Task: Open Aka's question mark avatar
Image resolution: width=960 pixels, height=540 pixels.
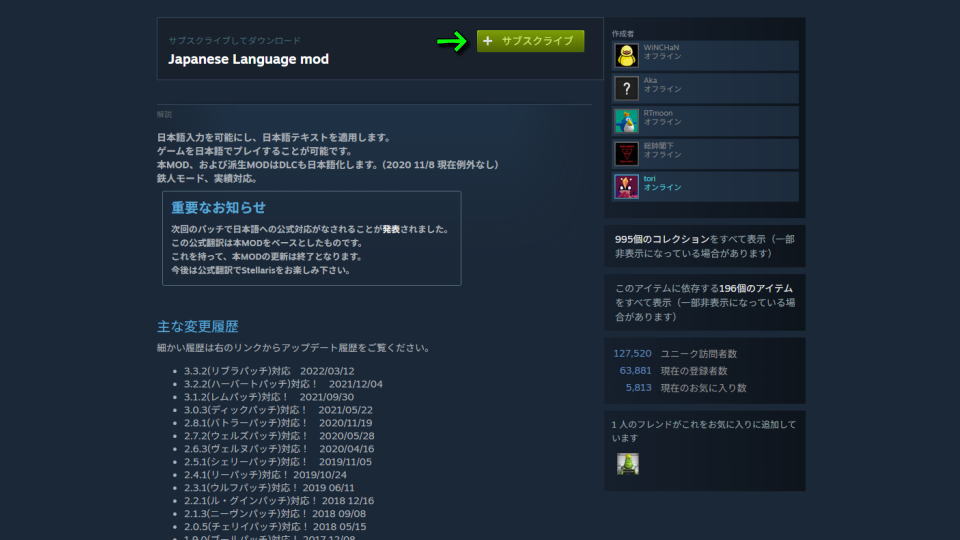Action: (626, 89)
